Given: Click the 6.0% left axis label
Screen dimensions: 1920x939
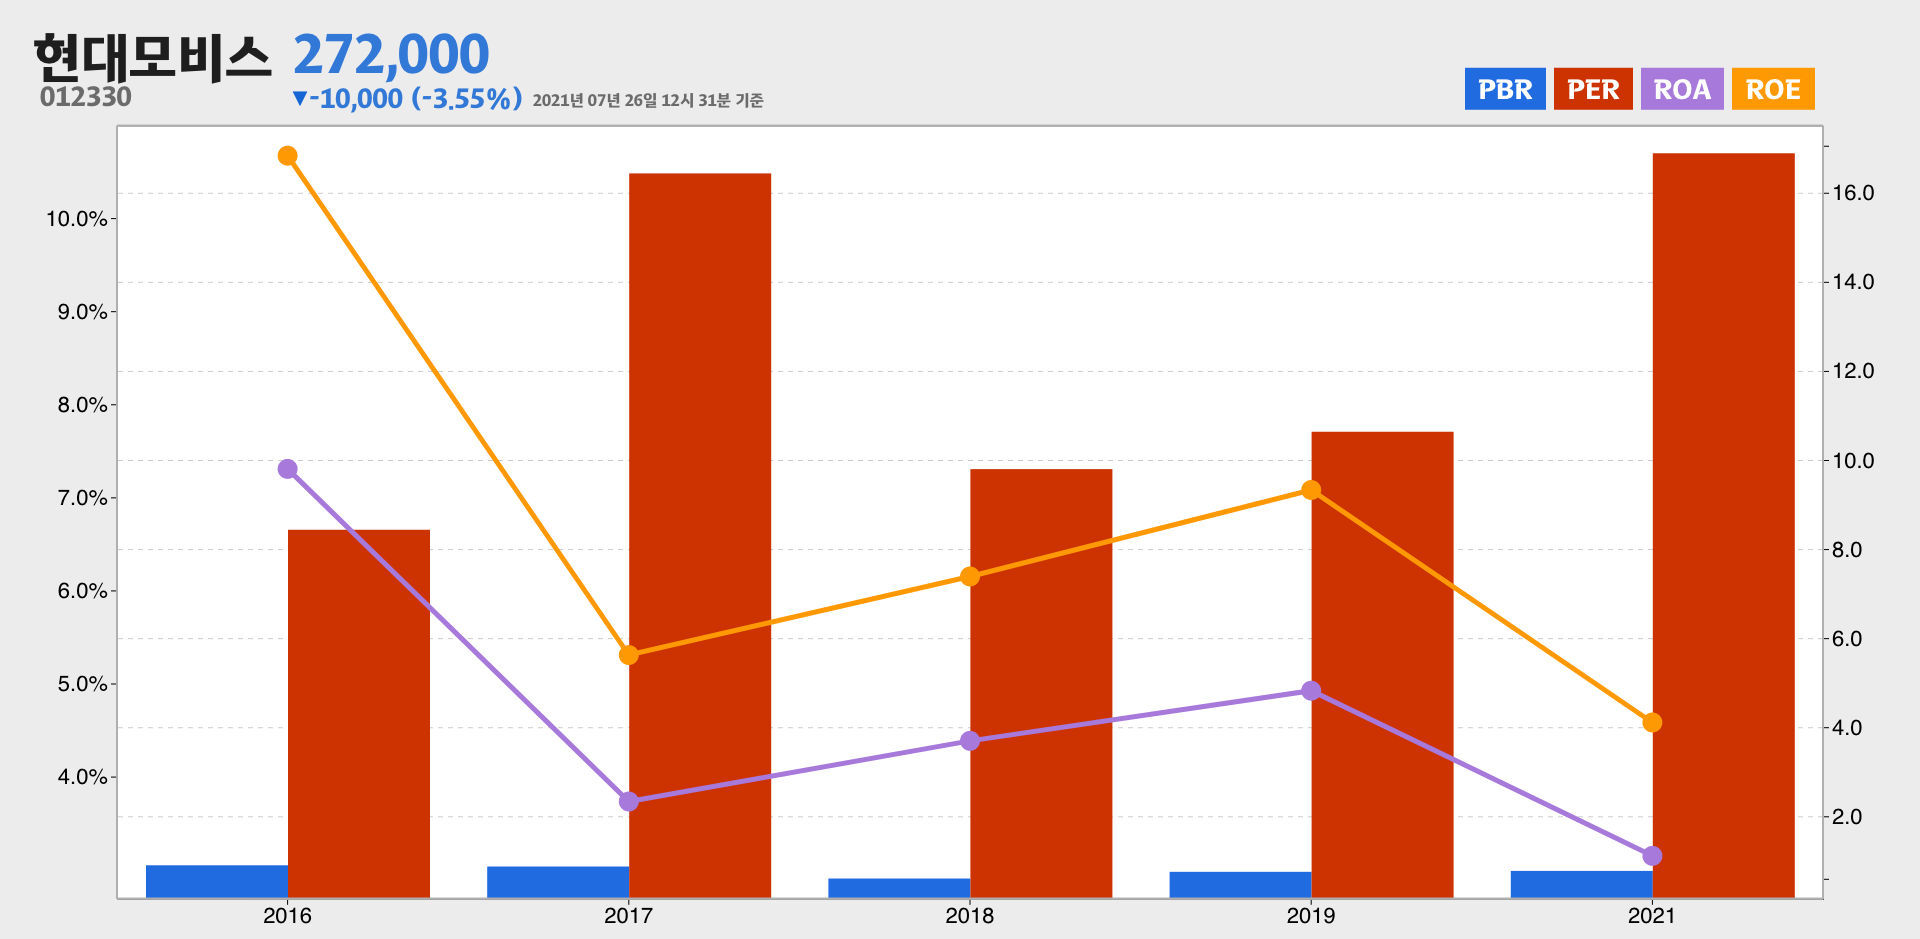Looking at the screenshot, I should [83, 591].
